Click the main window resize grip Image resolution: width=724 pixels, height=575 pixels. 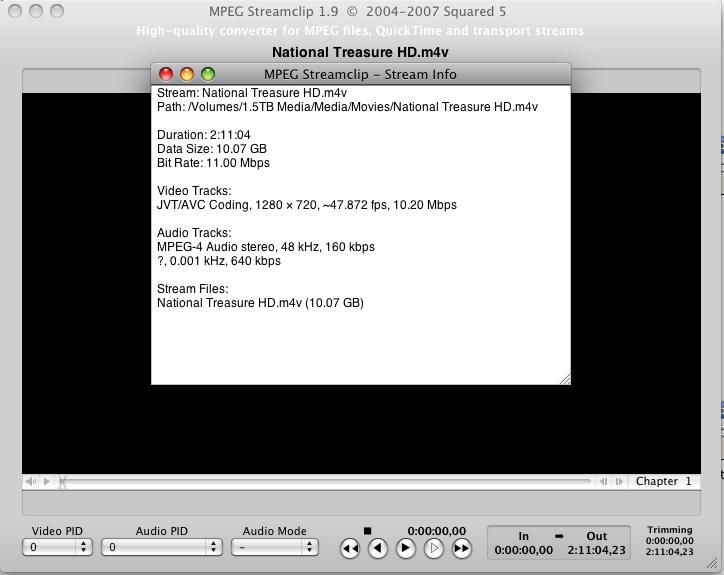[712, 563]
